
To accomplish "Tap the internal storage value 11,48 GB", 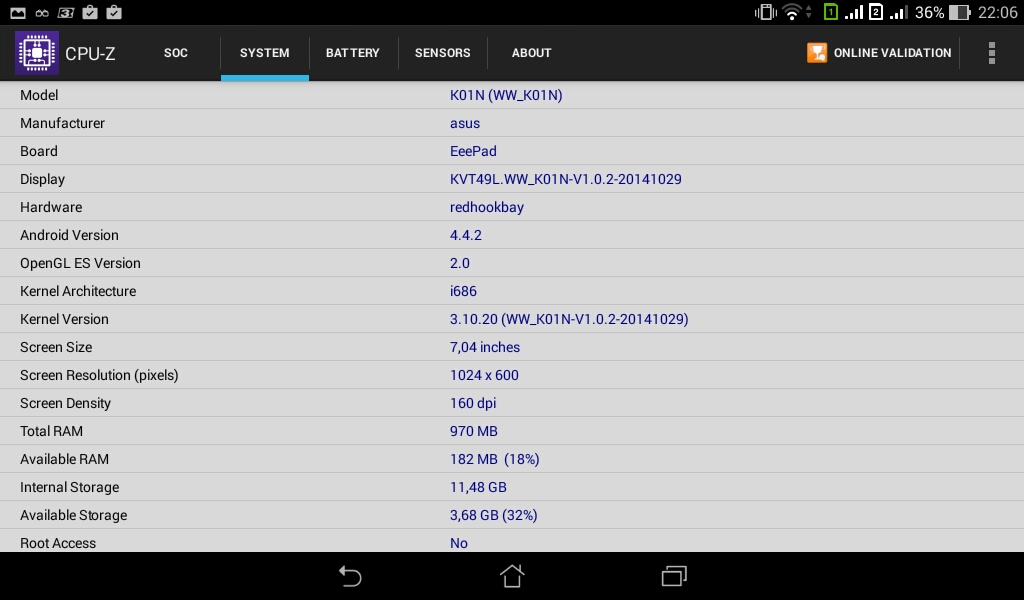I will point(478,488).
